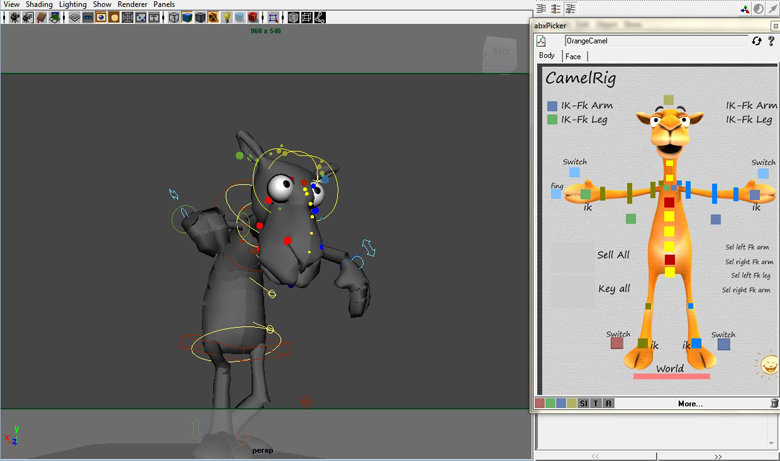Toggle the Resolution Gate icon

(101, 18)
